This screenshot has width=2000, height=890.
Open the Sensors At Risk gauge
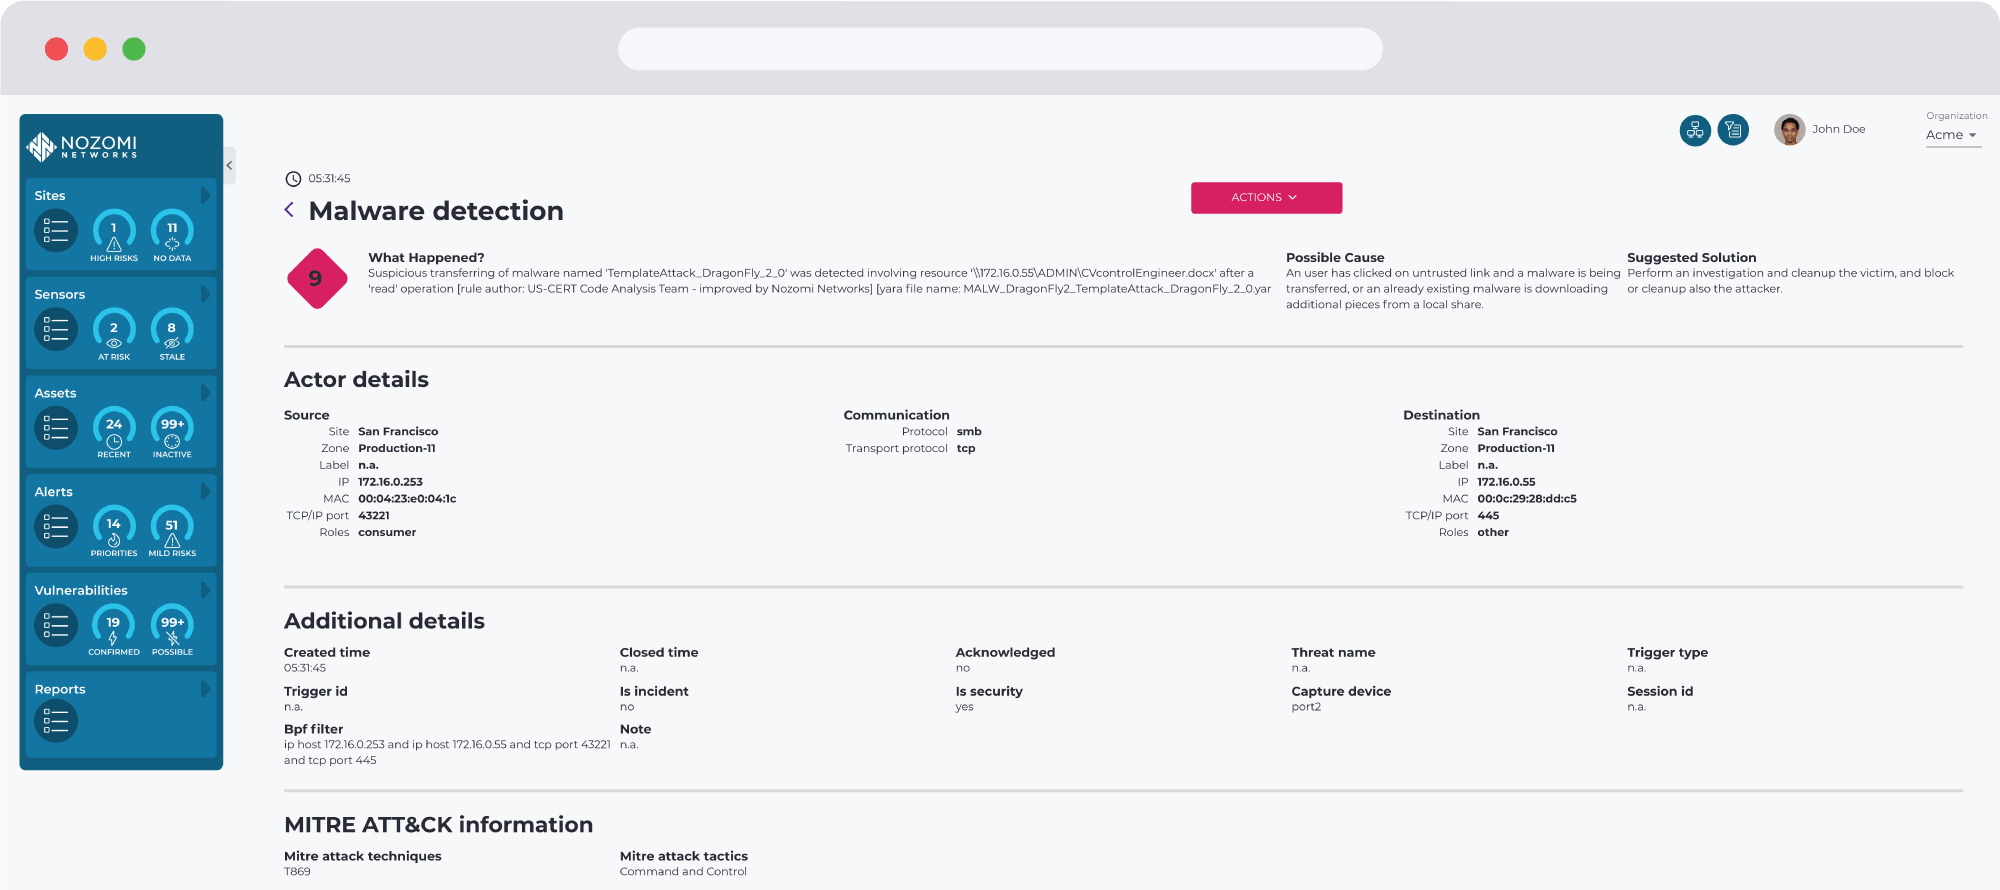tap(114, 332)
